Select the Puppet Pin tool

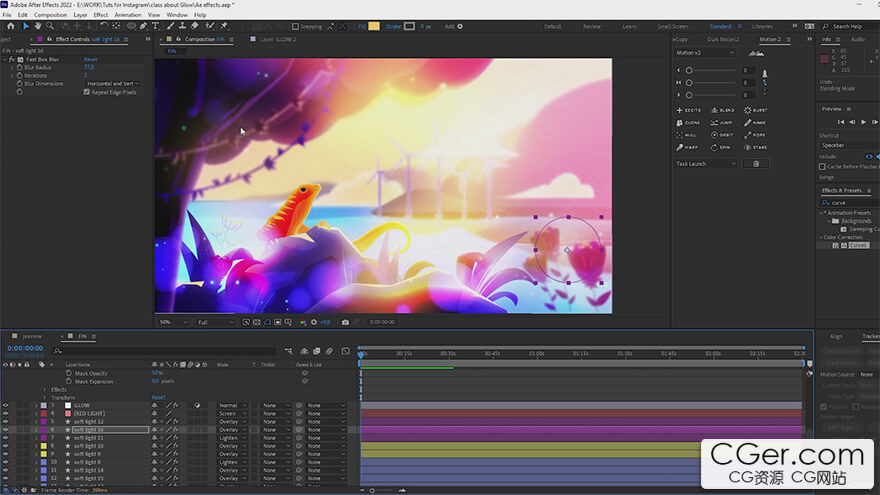(x=224, y=26)
